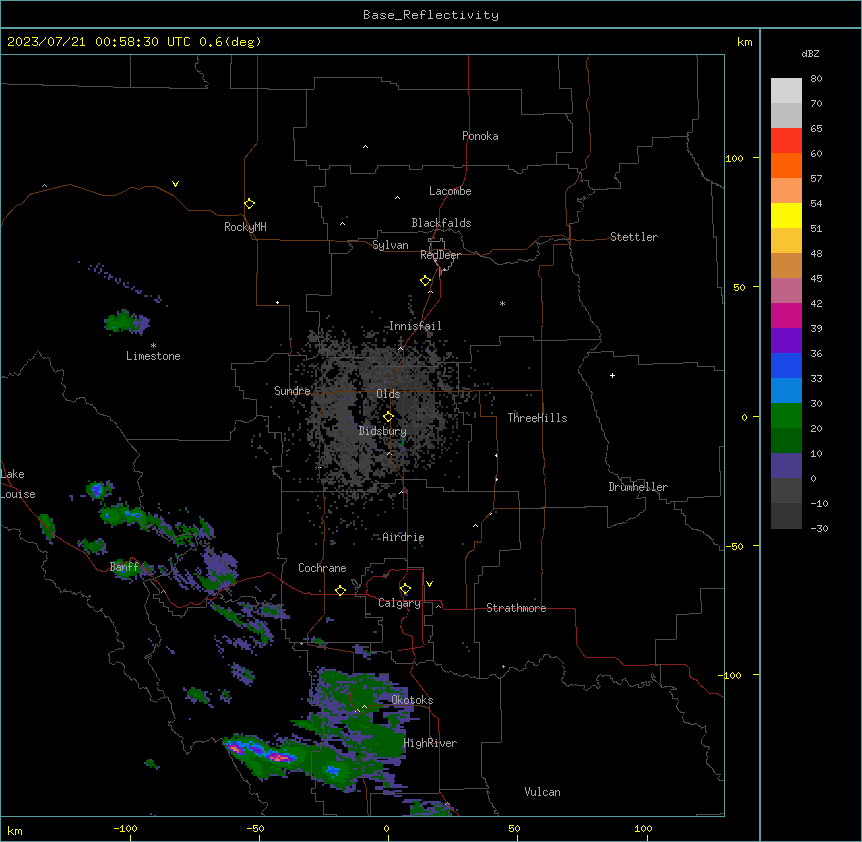The image size is (862, 842).
Task: Click the Base_Reflectivity title text
Action: coord(431,15)
